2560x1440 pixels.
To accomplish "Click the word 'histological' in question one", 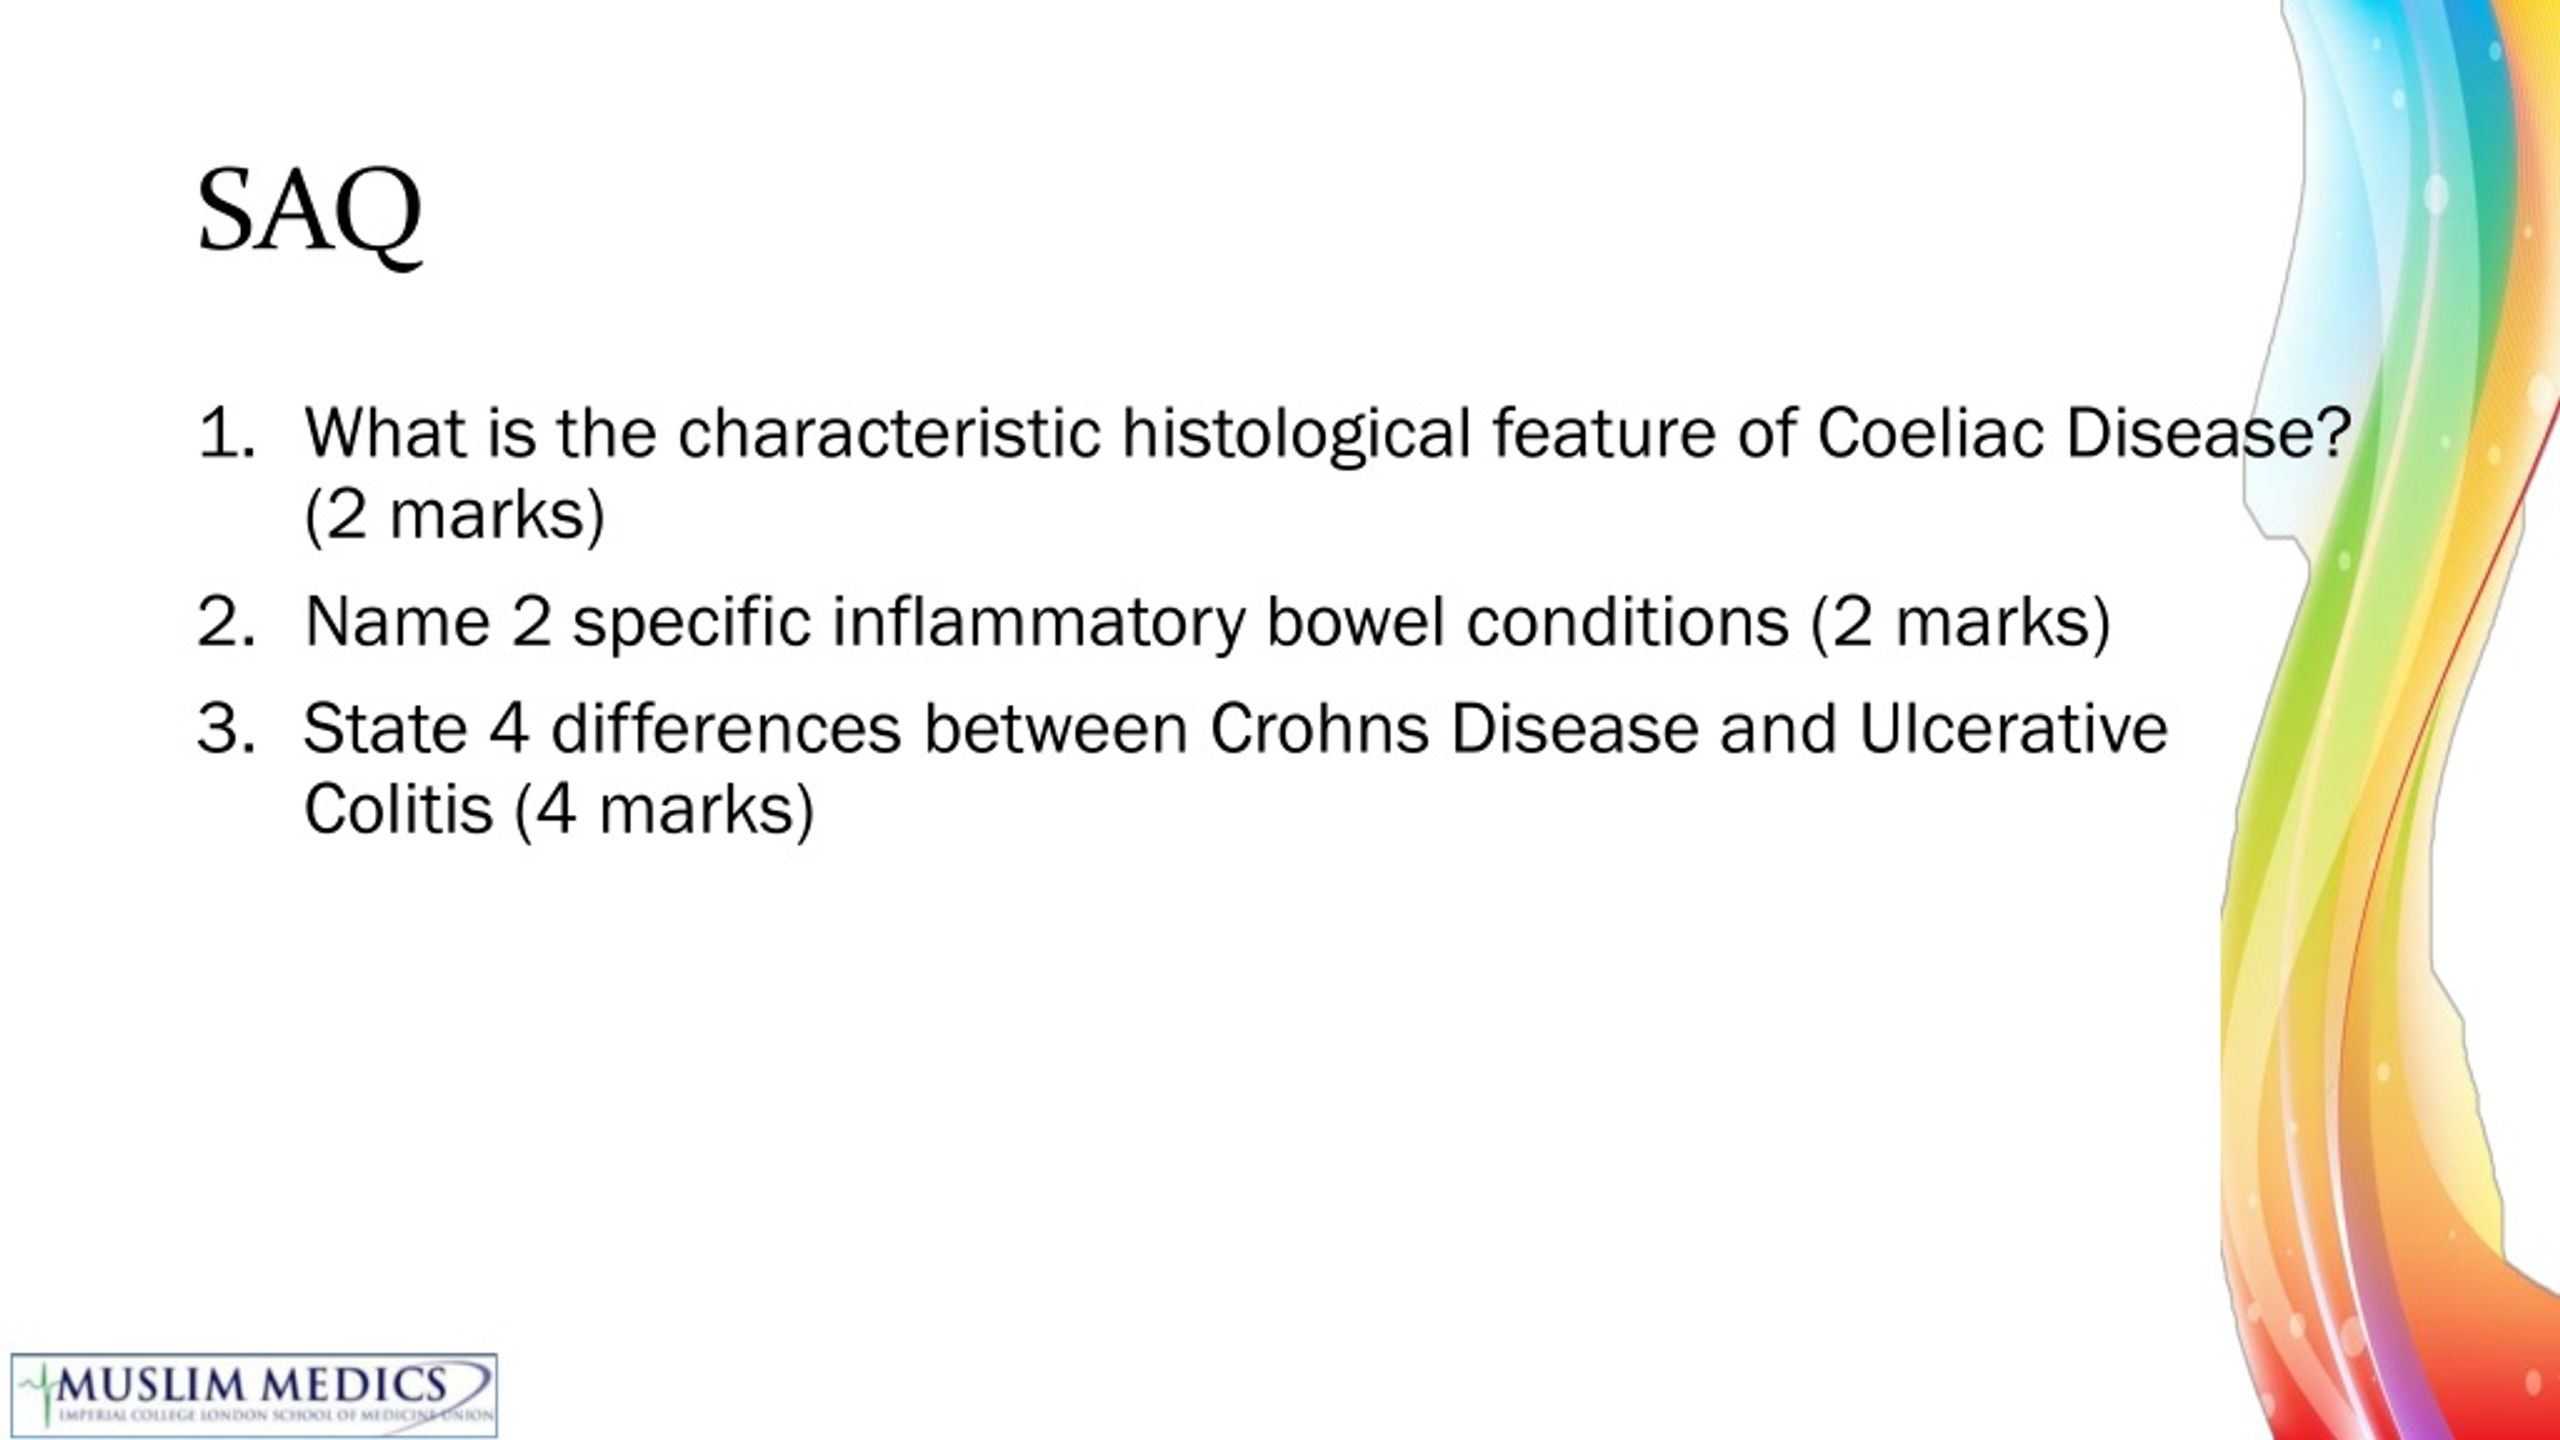I will pos(1297,436).
